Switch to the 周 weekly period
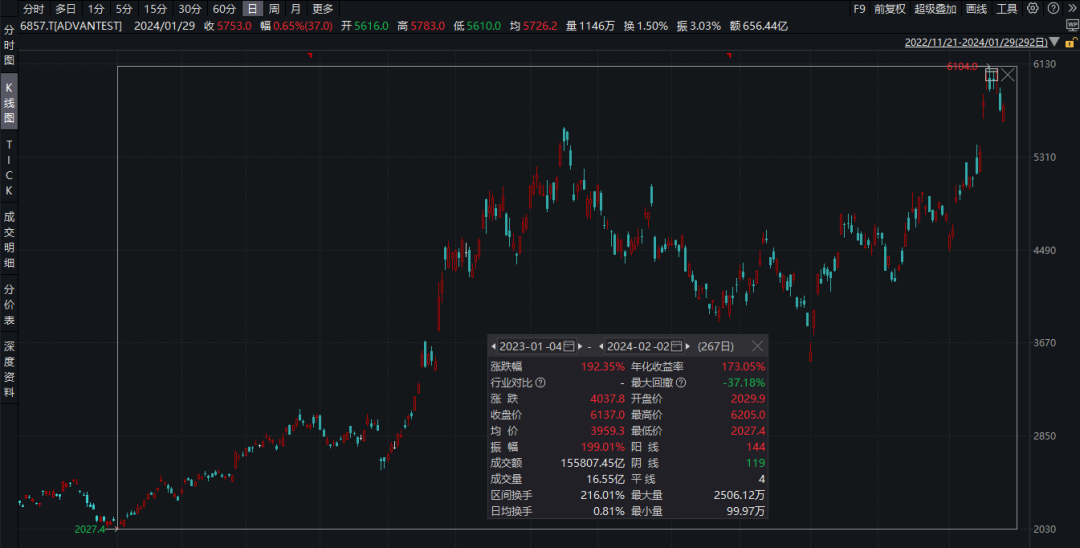1080x548 pixels. [x=274, y=9]
